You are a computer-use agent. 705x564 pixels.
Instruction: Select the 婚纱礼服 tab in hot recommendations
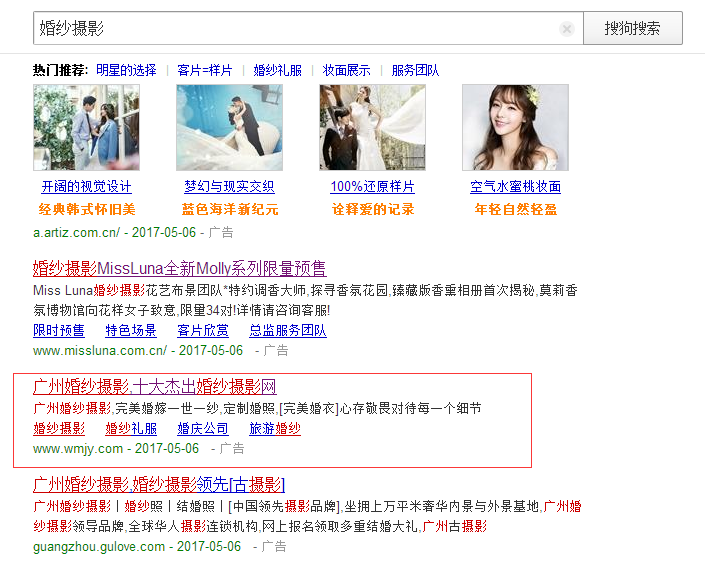click(277, 70)
